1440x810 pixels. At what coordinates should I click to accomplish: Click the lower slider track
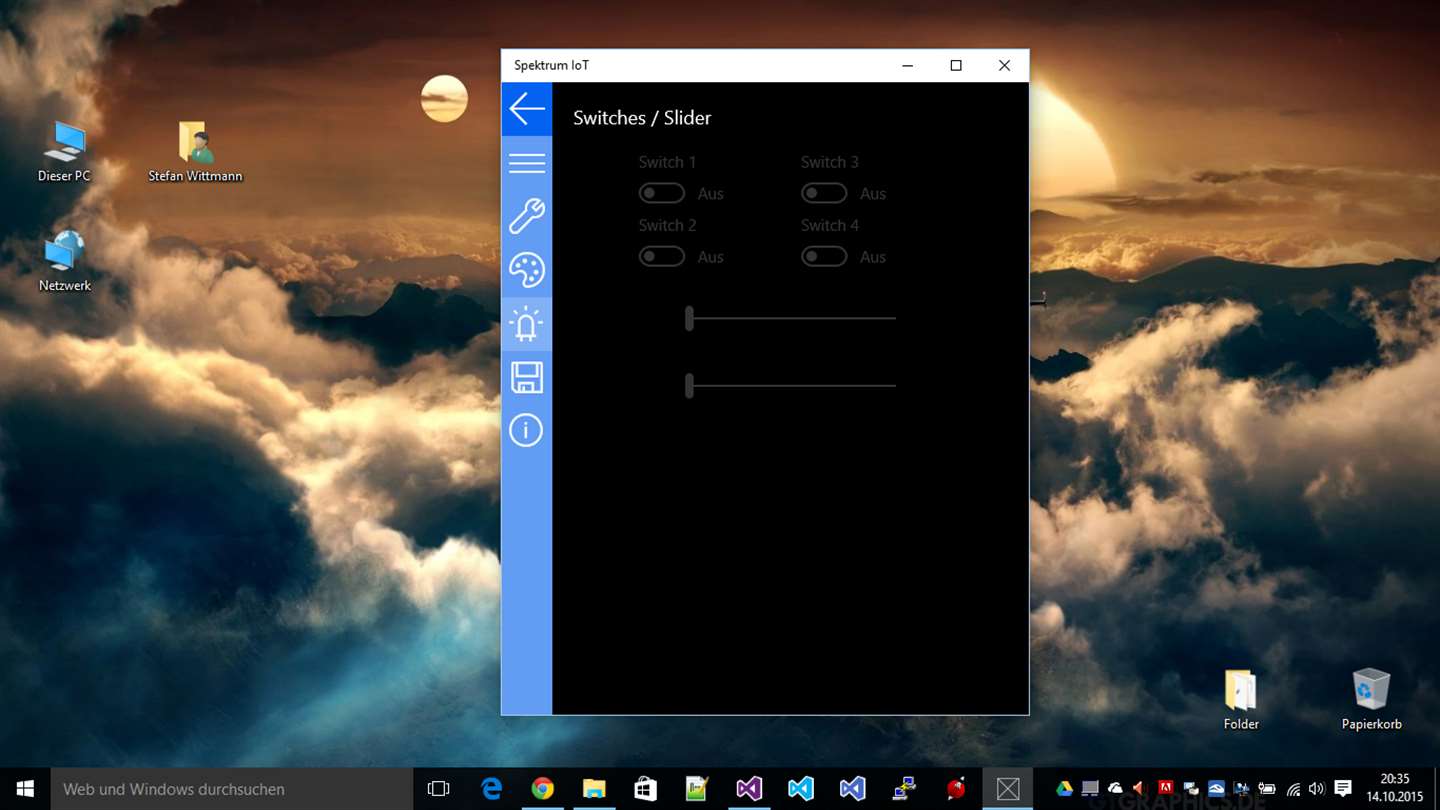click(x=791, y=386)
